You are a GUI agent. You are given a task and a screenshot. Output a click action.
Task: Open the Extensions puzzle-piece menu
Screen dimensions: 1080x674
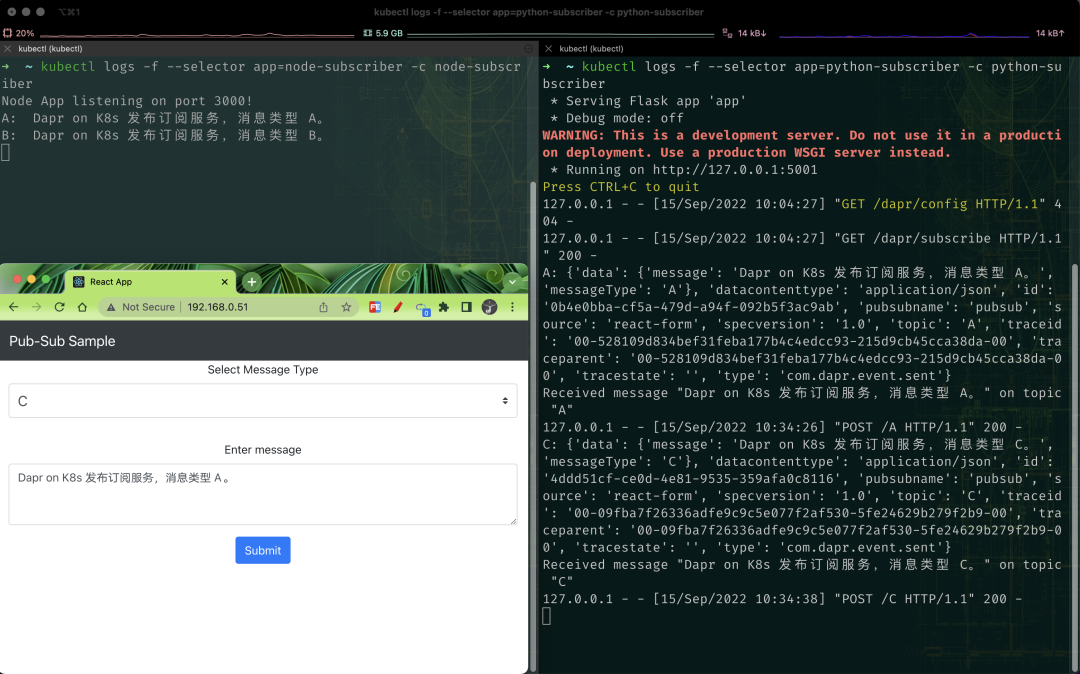click(444, 307)
